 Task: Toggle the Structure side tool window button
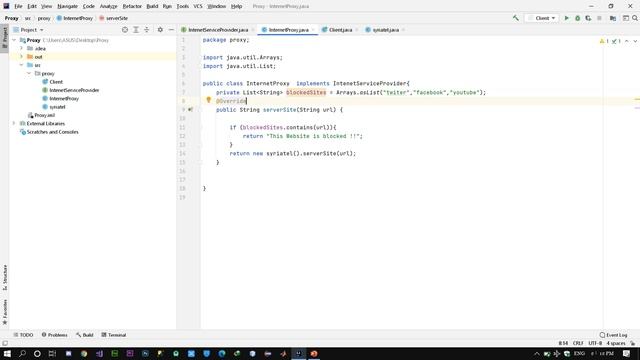pos(4,277)
